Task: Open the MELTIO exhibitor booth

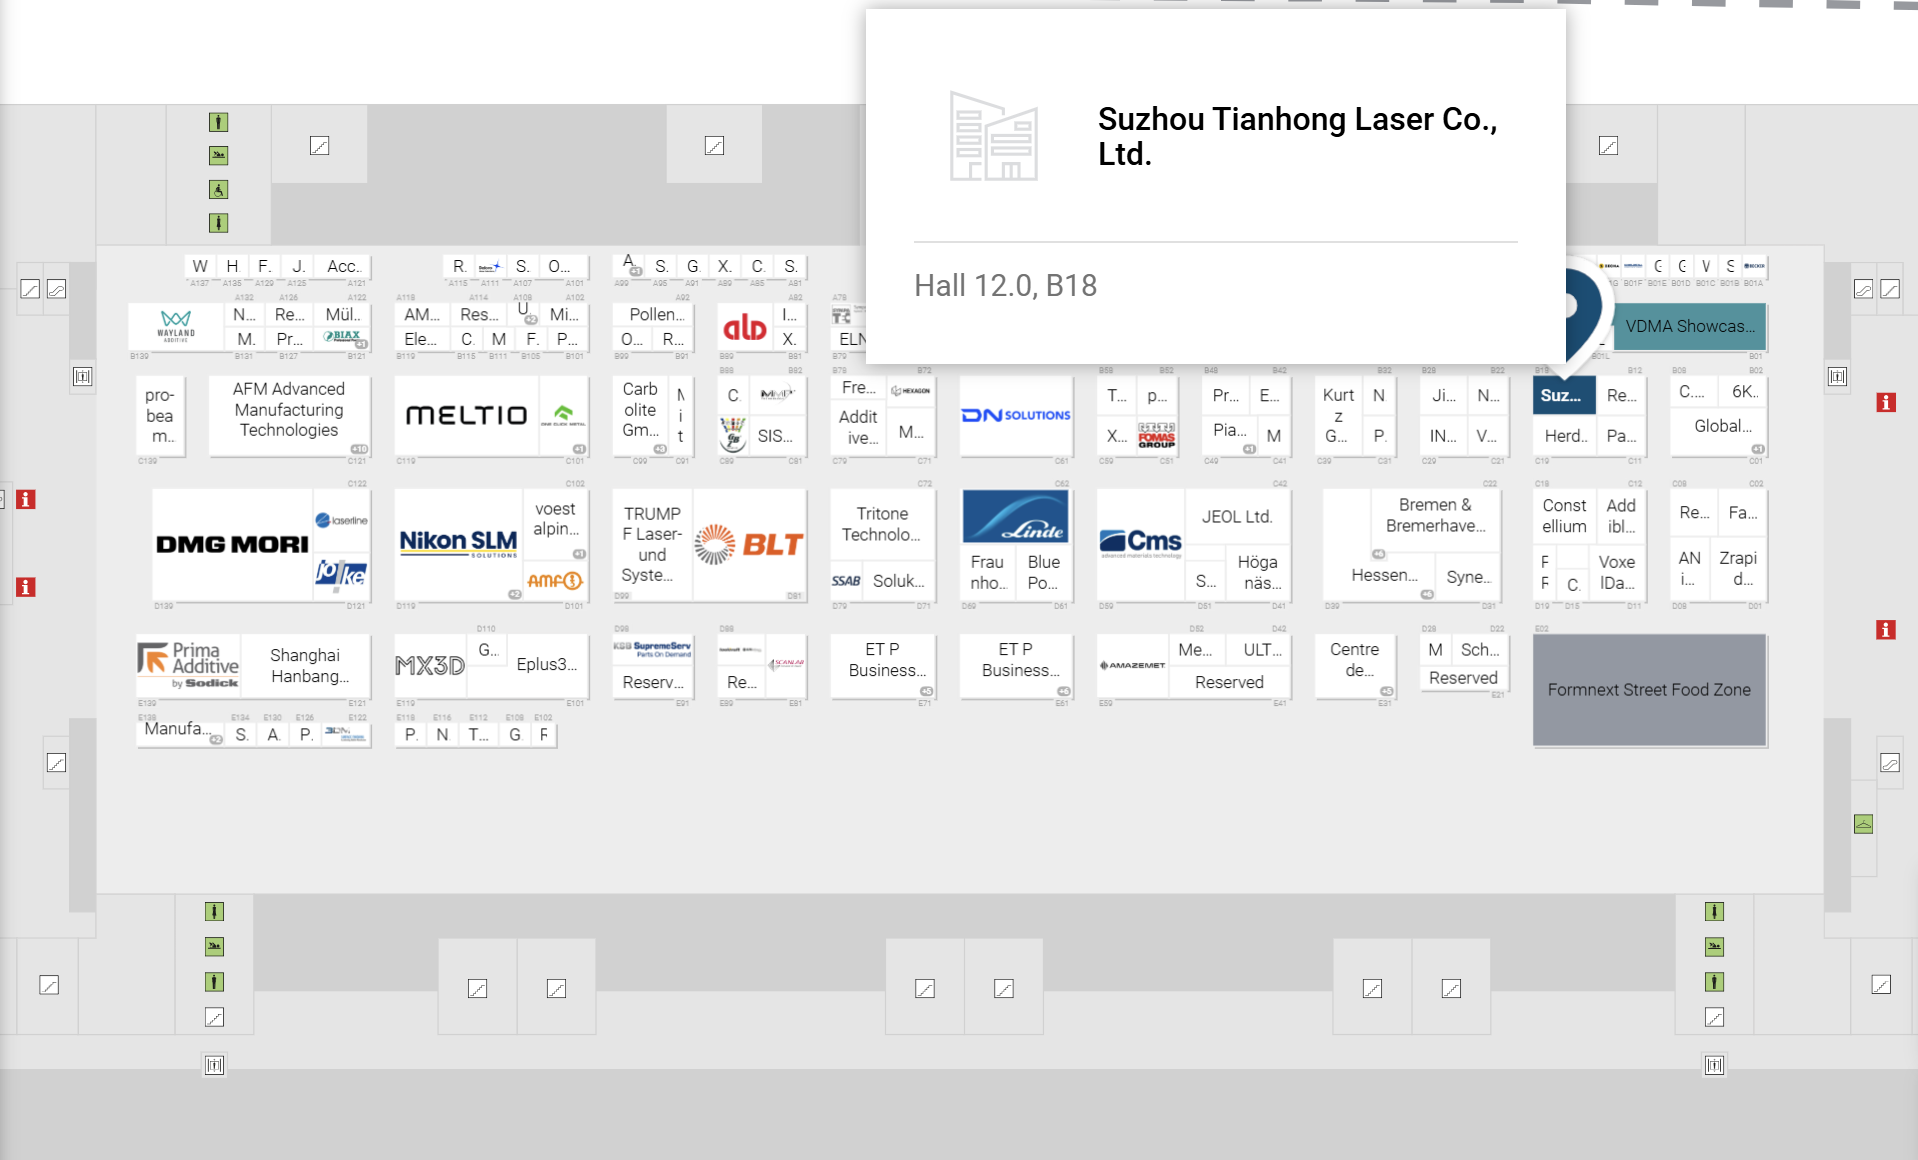Action: point(466,415)
